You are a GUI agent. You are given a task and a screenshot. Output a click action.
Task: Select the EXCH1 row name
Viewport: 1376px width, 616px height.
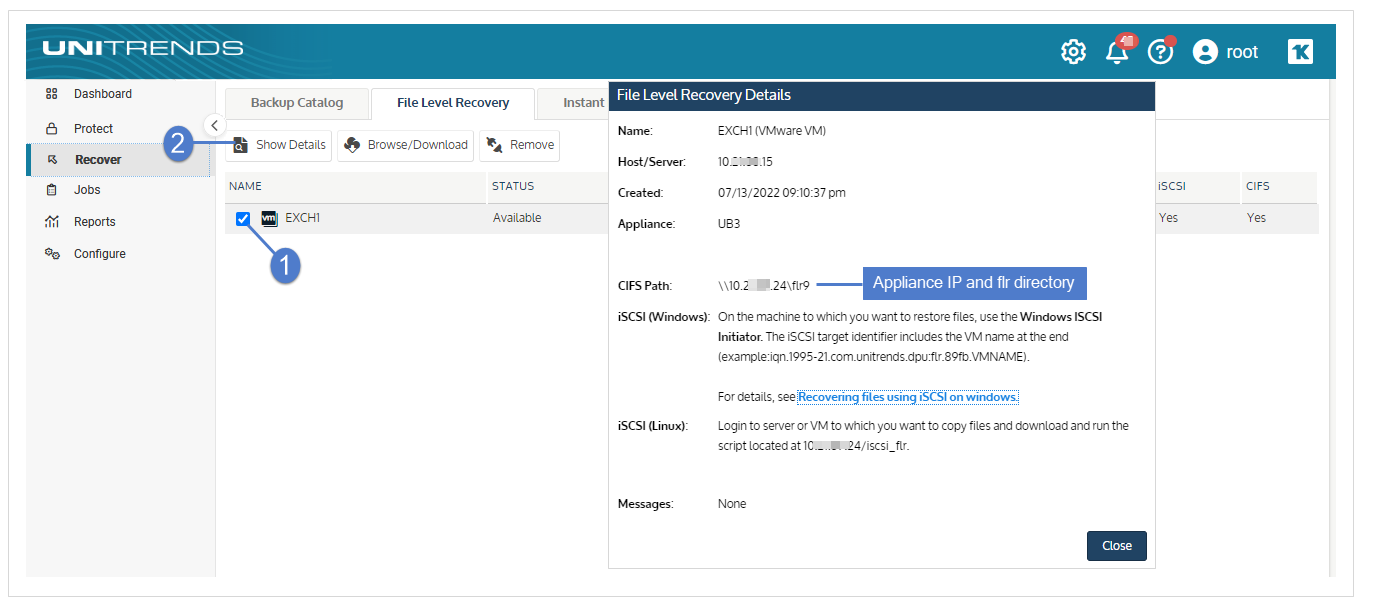[x=302, y=218]
